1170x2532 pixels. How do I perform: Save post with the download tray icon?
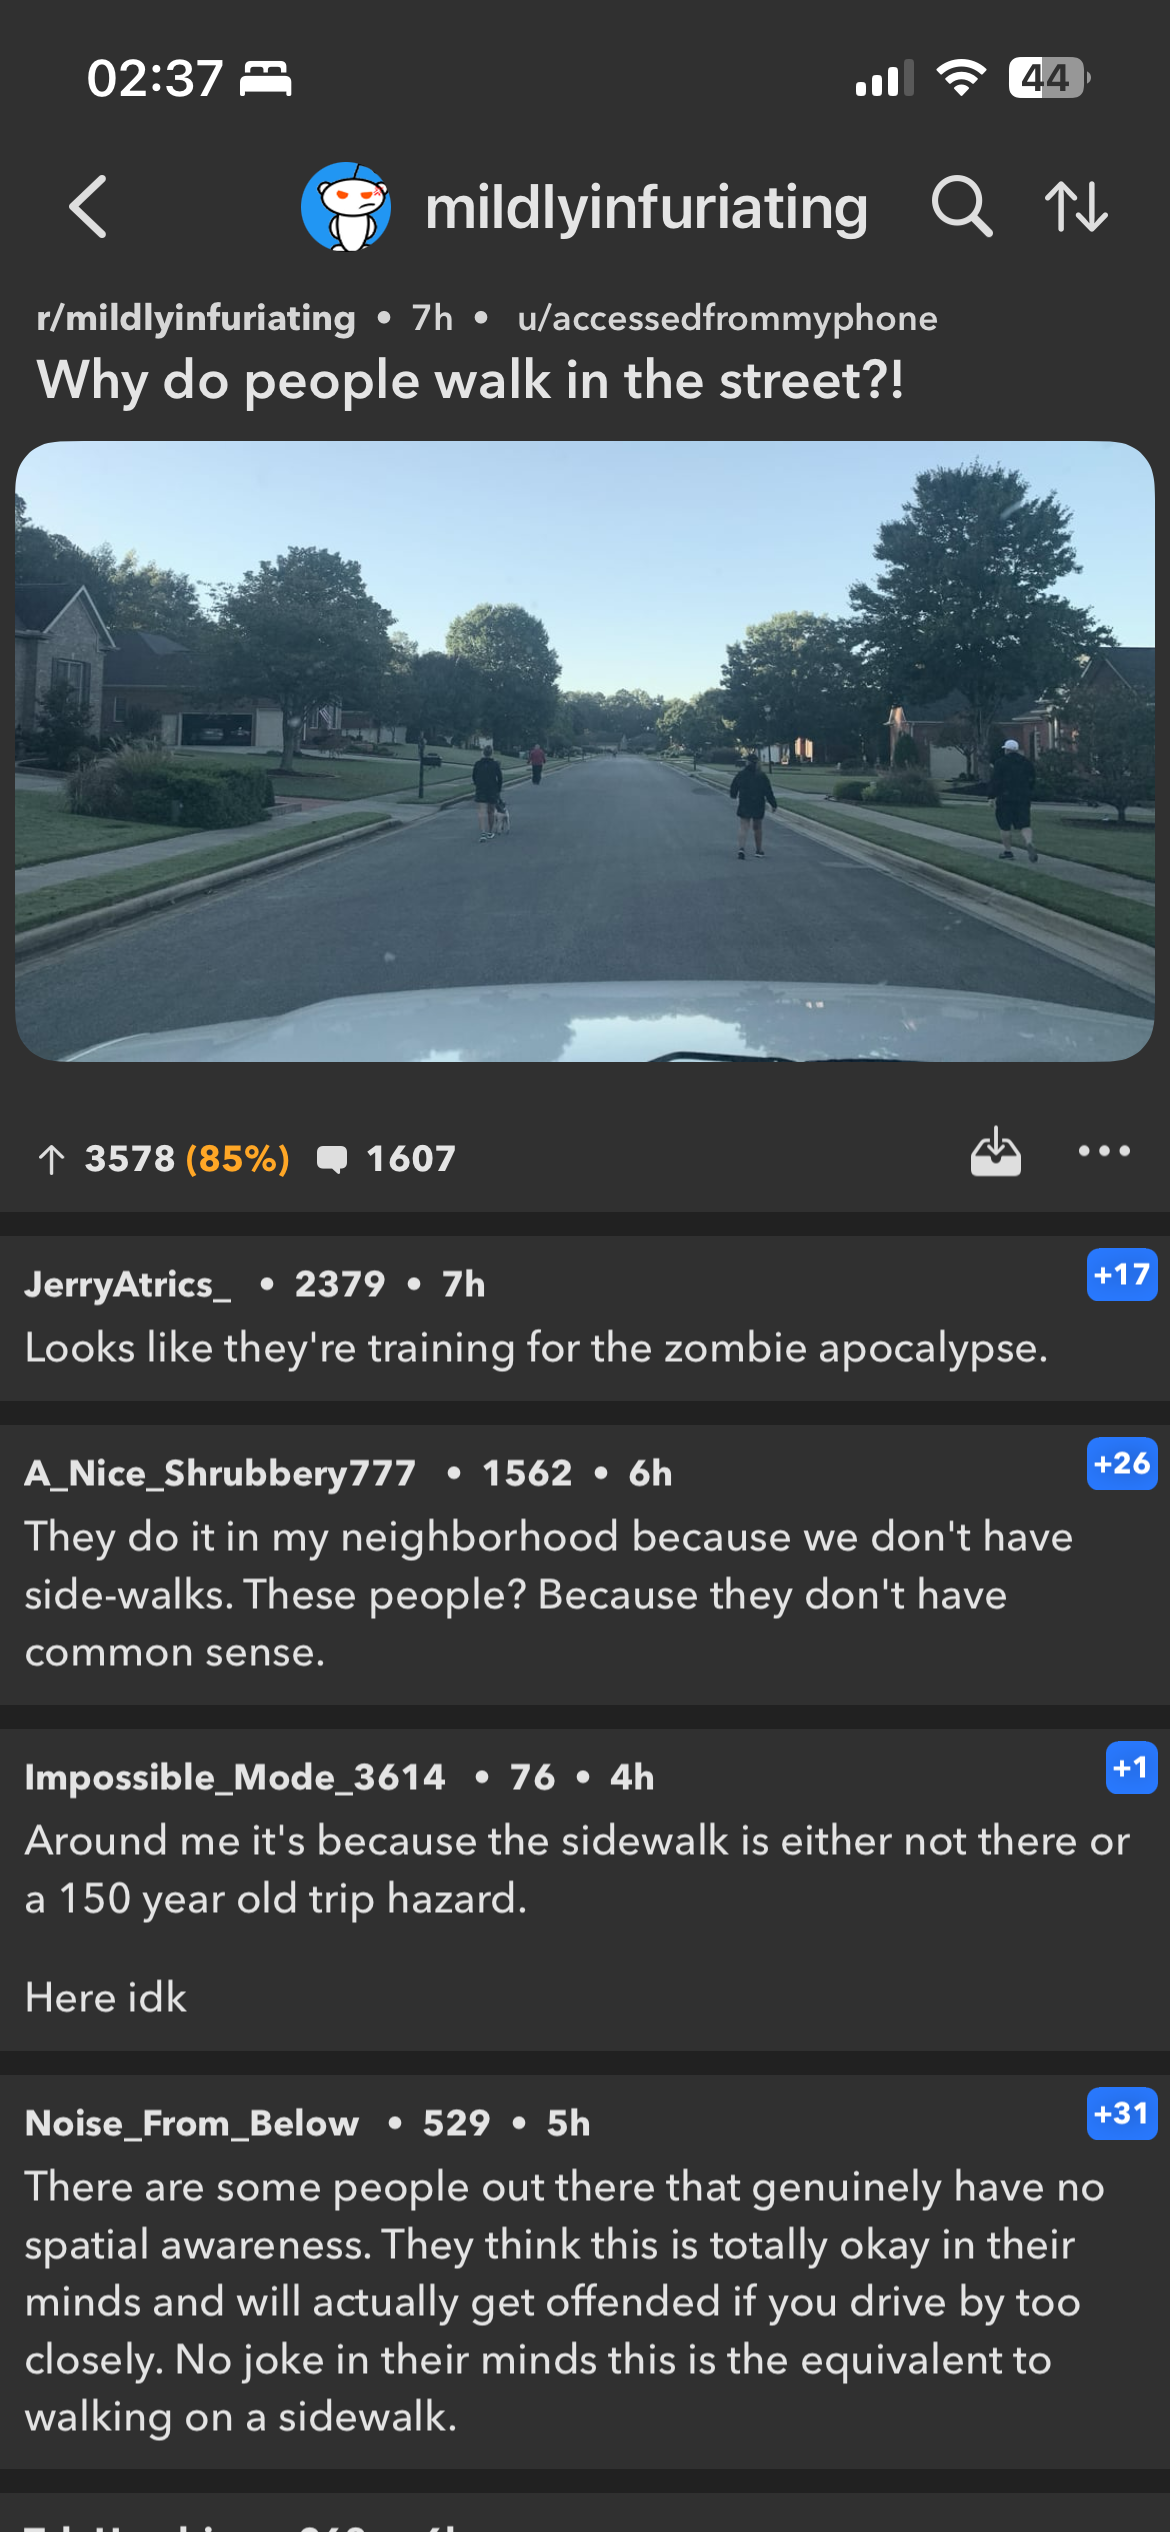pos(996,1152)
